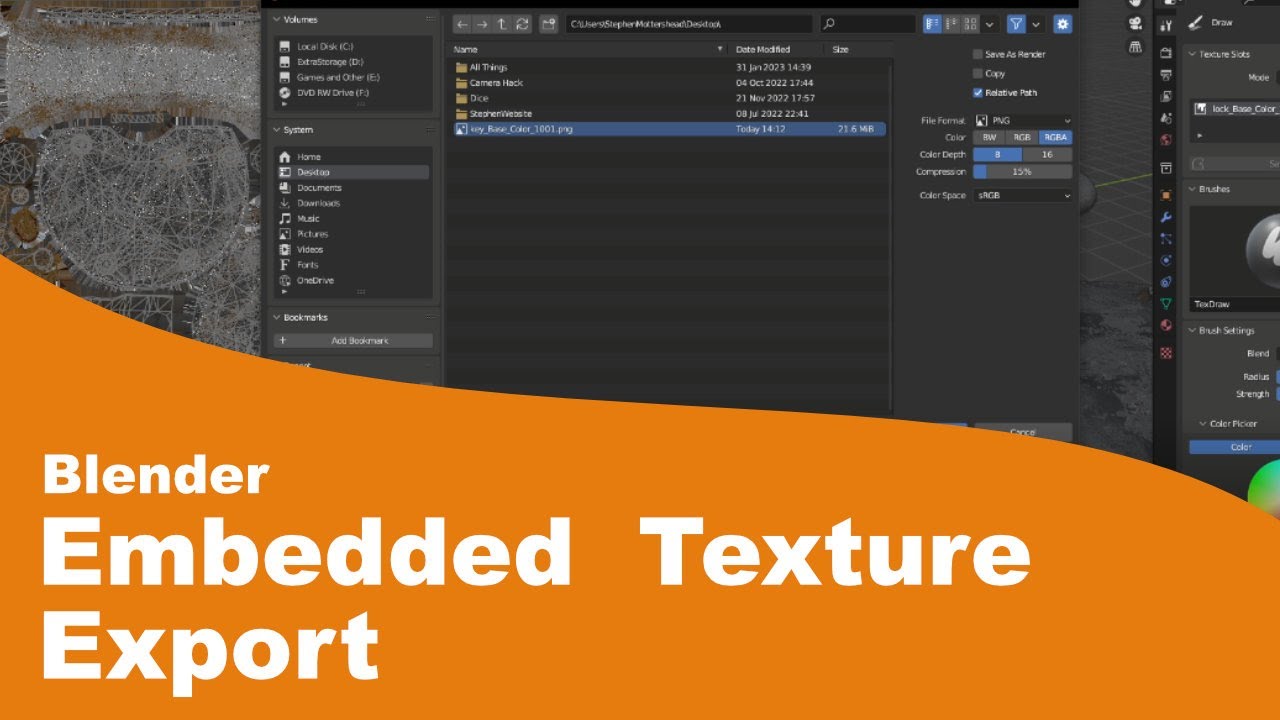Enable the Copy checkbox

[978, 73]
